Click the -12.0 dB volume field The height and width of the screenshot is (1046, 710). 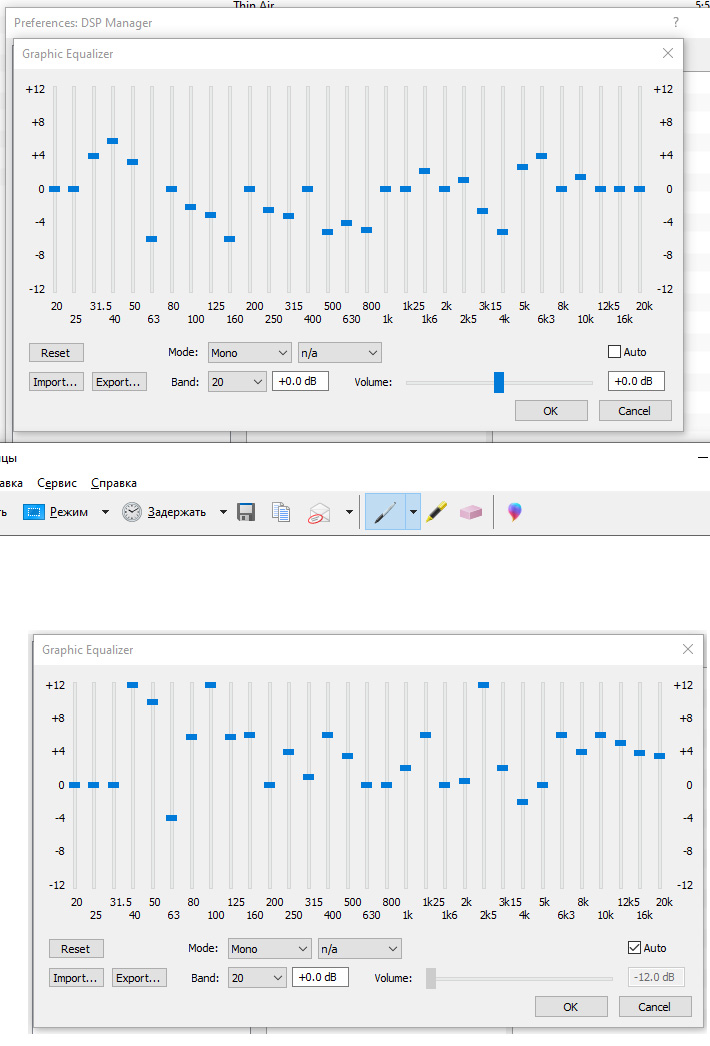656,977
